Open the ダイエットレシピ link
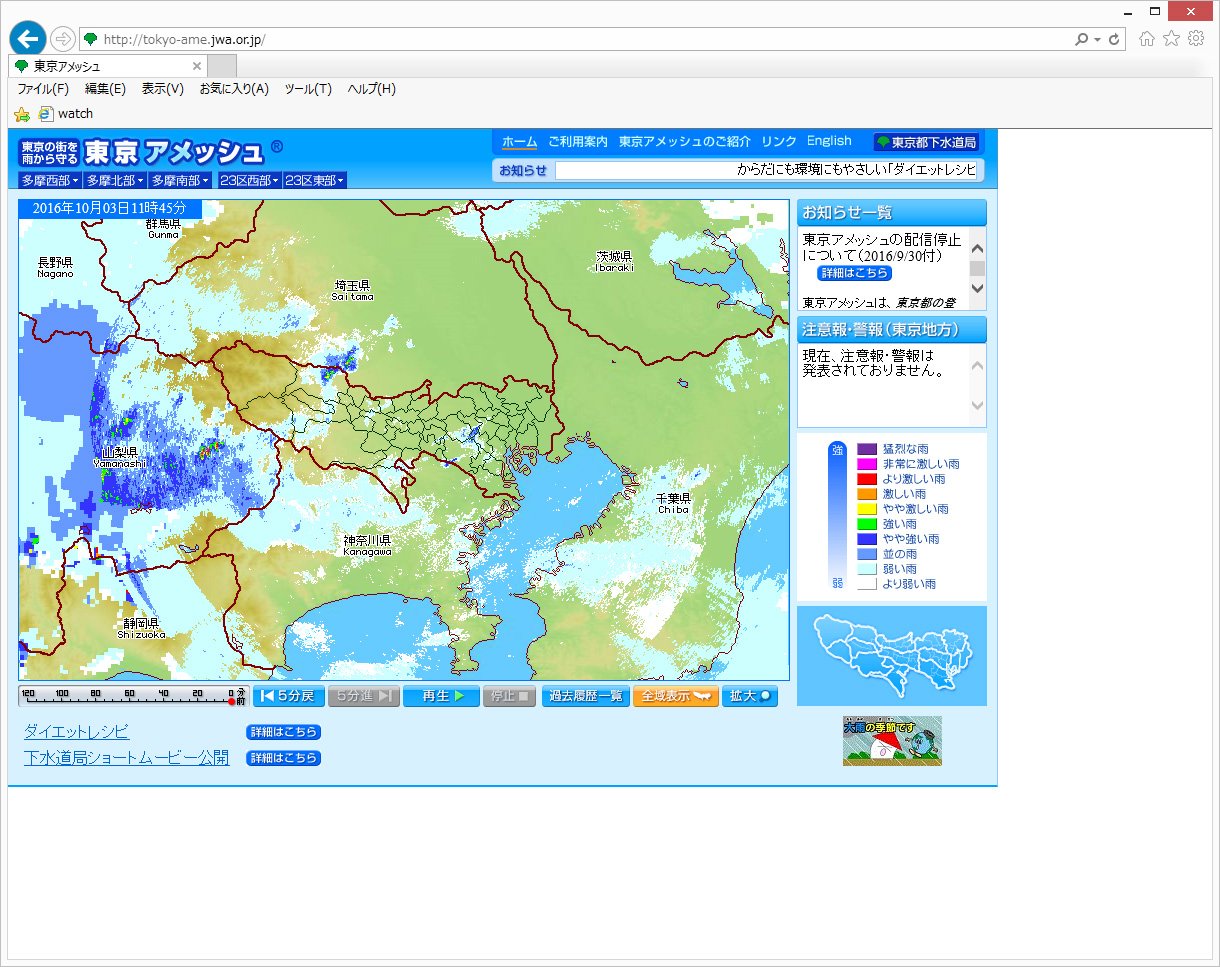This screenshot has height=967, width=1220. [x=77, y=732]
